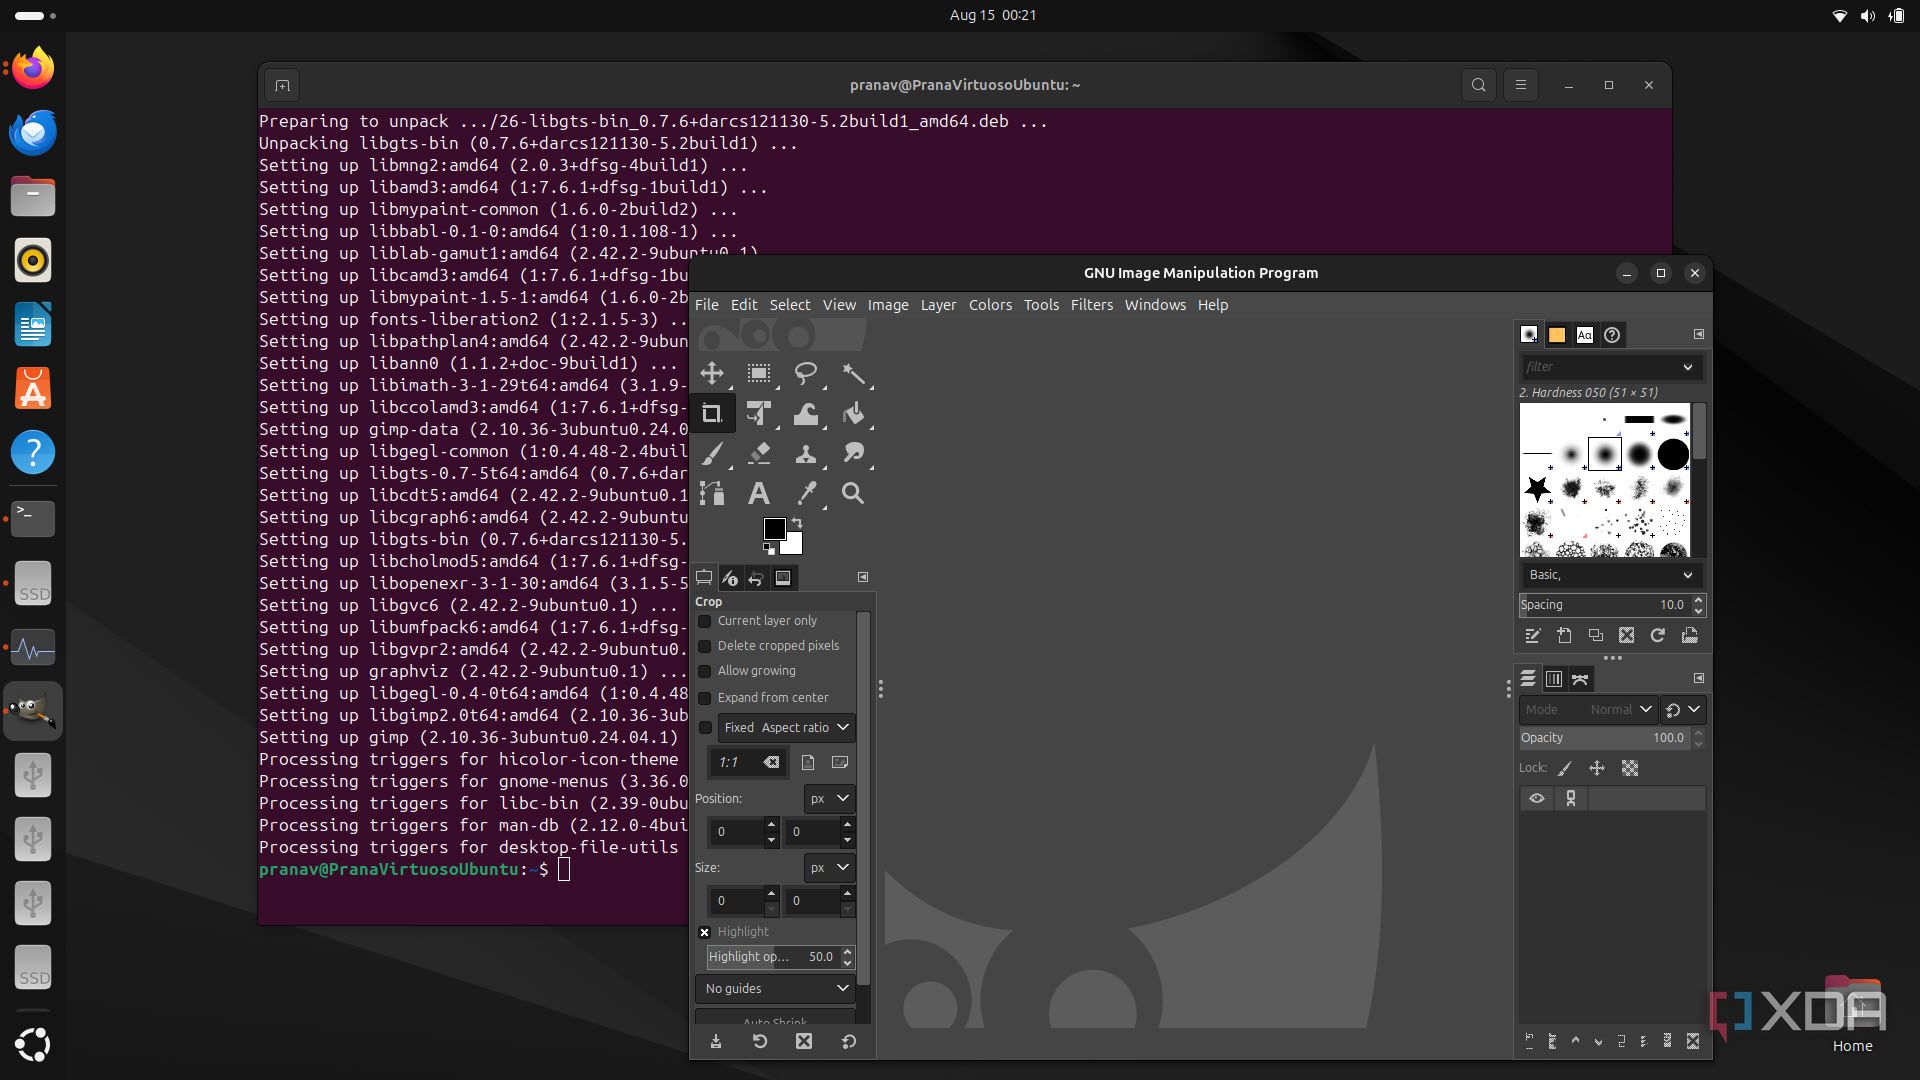Select the Bucket Fill tool
Screen dimensions: 1920x1080
853,414
